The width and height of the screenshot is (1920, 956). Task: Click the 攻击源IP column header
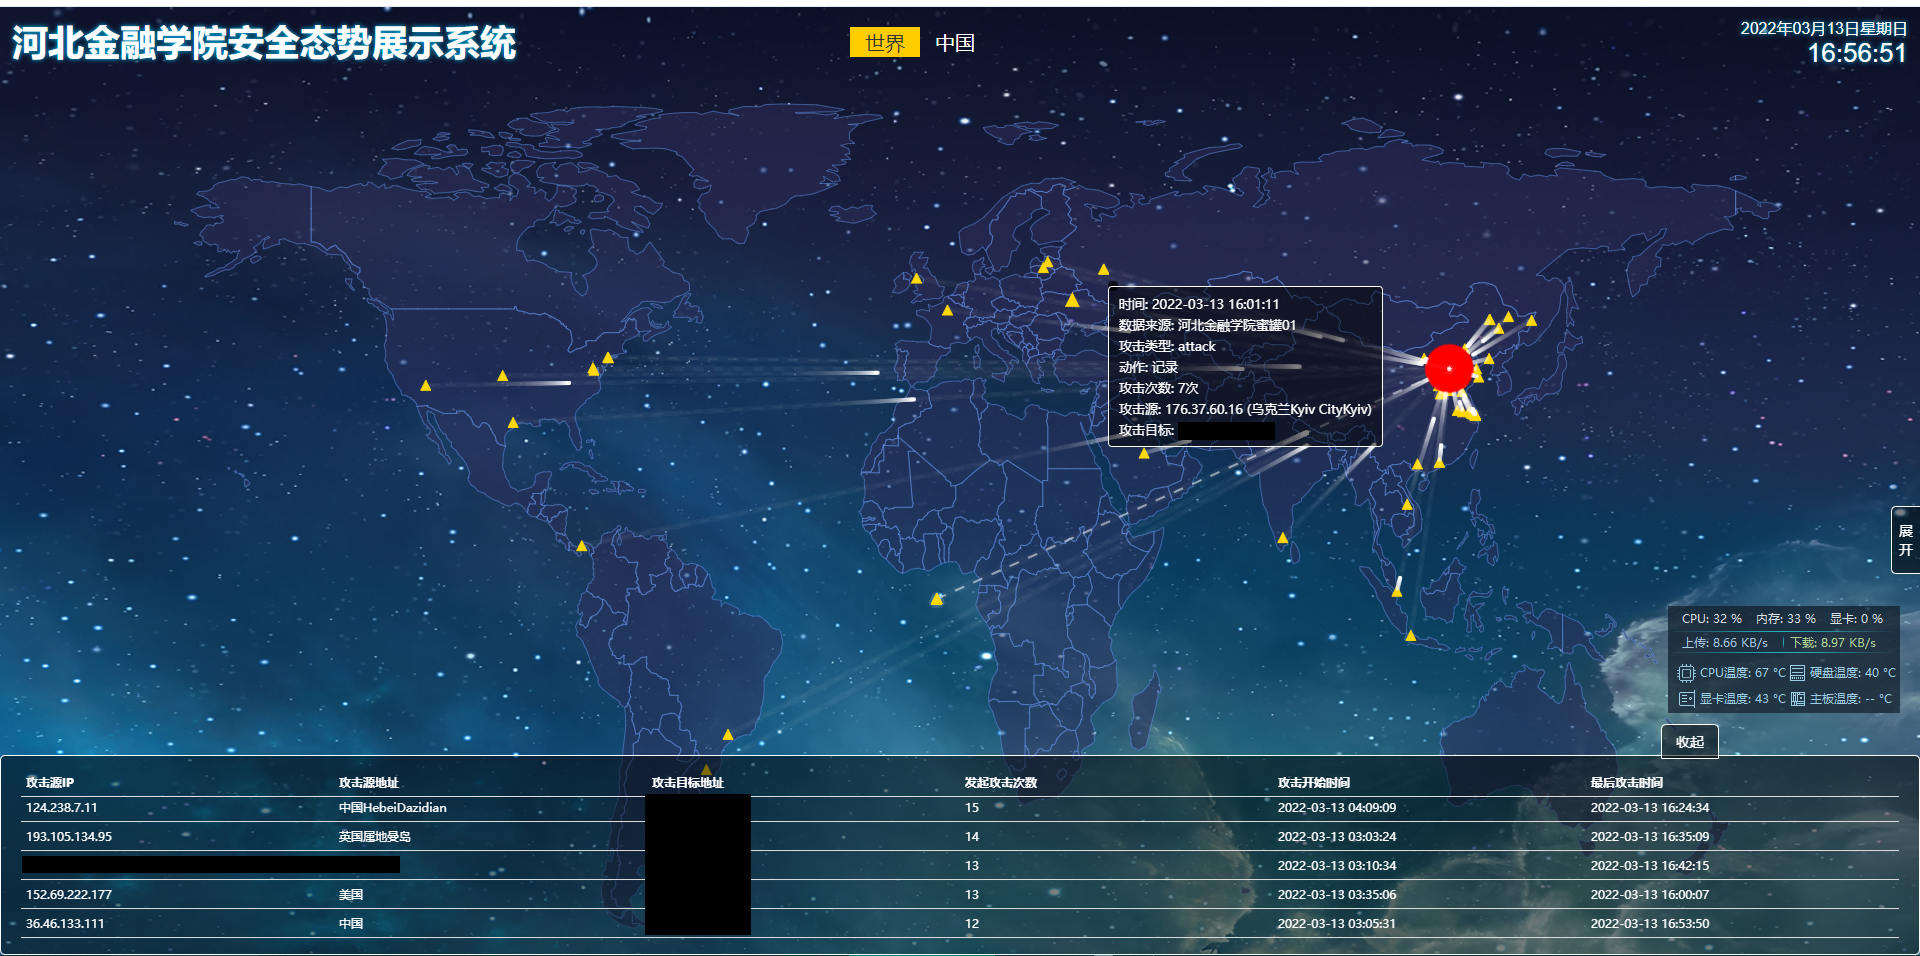pos(49,783)
